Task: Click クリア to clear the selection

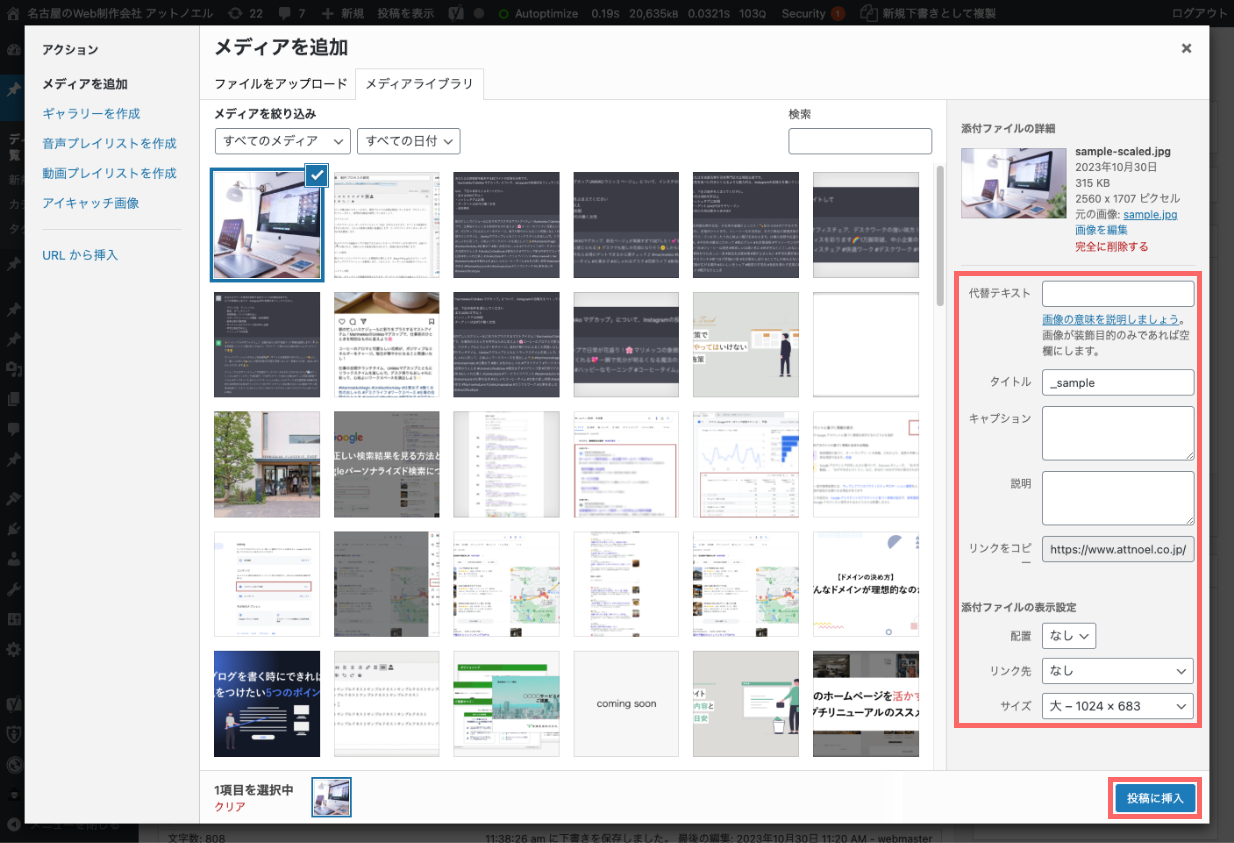Action: tap(230, 807)
